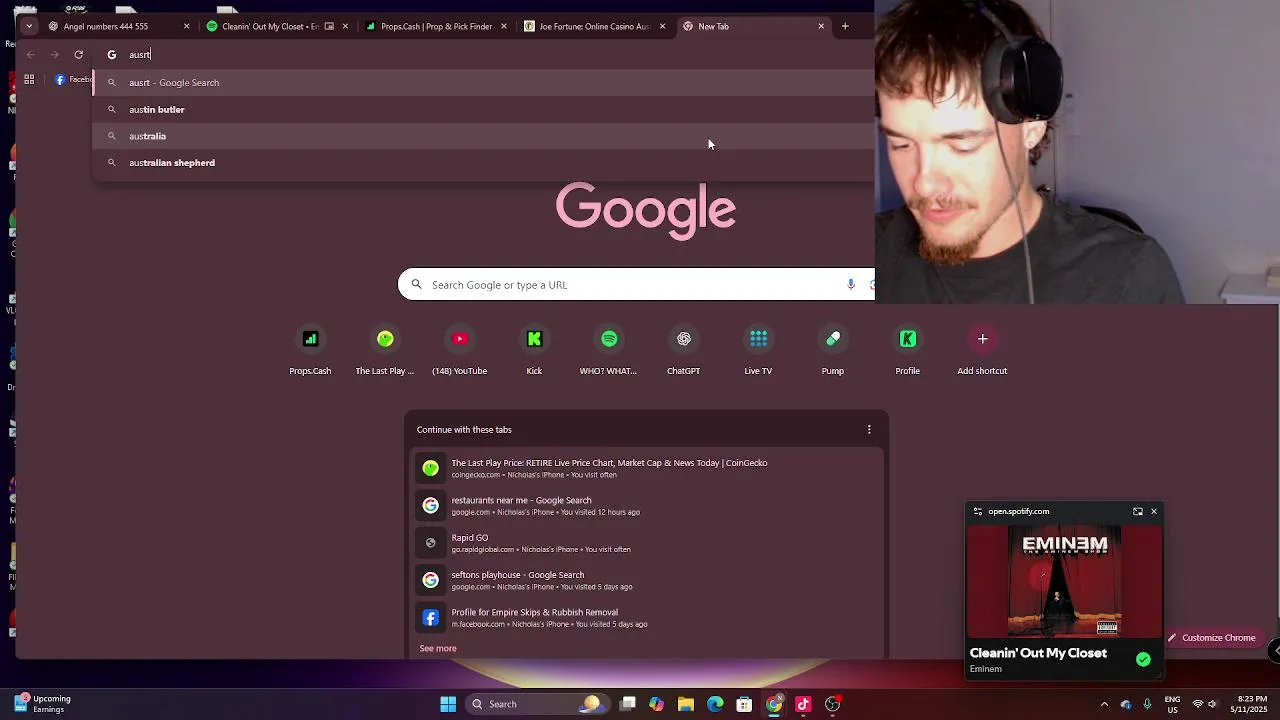The height and width of the screenshot is (720, 1280).
Task: Open the TikTok taskbar app
Action: pos(803,704)
